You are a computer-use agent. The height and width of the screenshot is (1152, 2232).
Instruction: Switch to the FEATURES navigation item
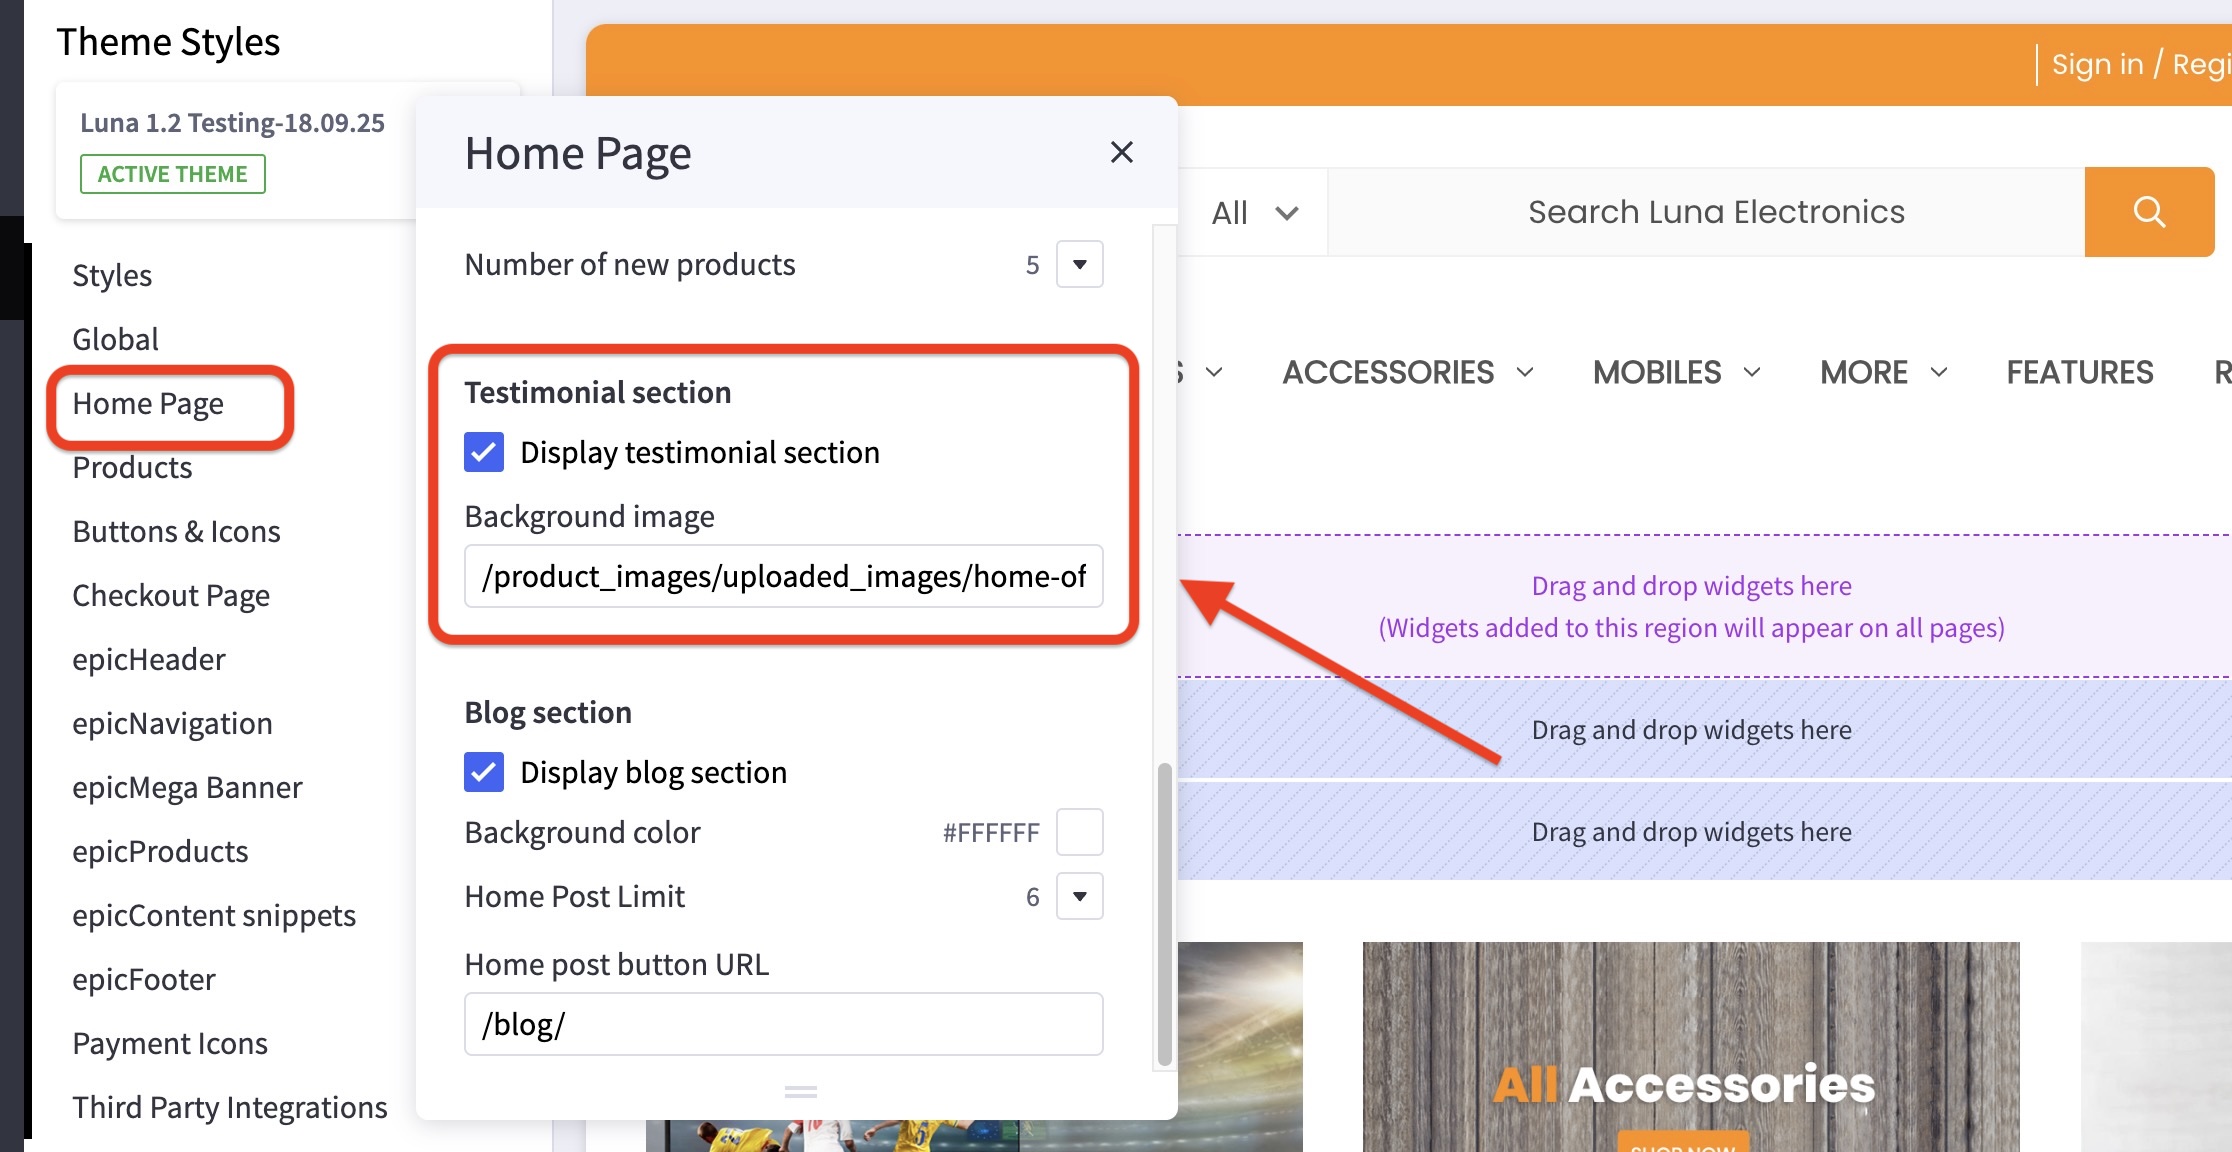[x=2080, y=371]
